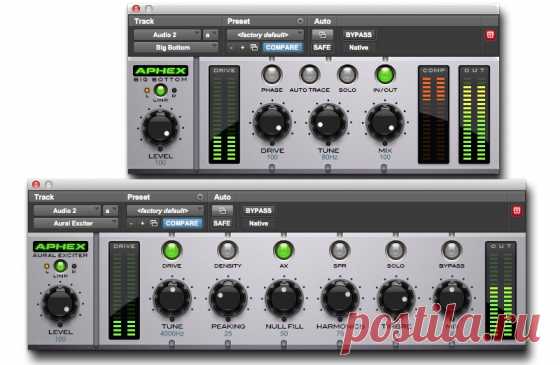
Task: Toggle the DRIVE button in Aural Exciter
Action: [172, 250]
